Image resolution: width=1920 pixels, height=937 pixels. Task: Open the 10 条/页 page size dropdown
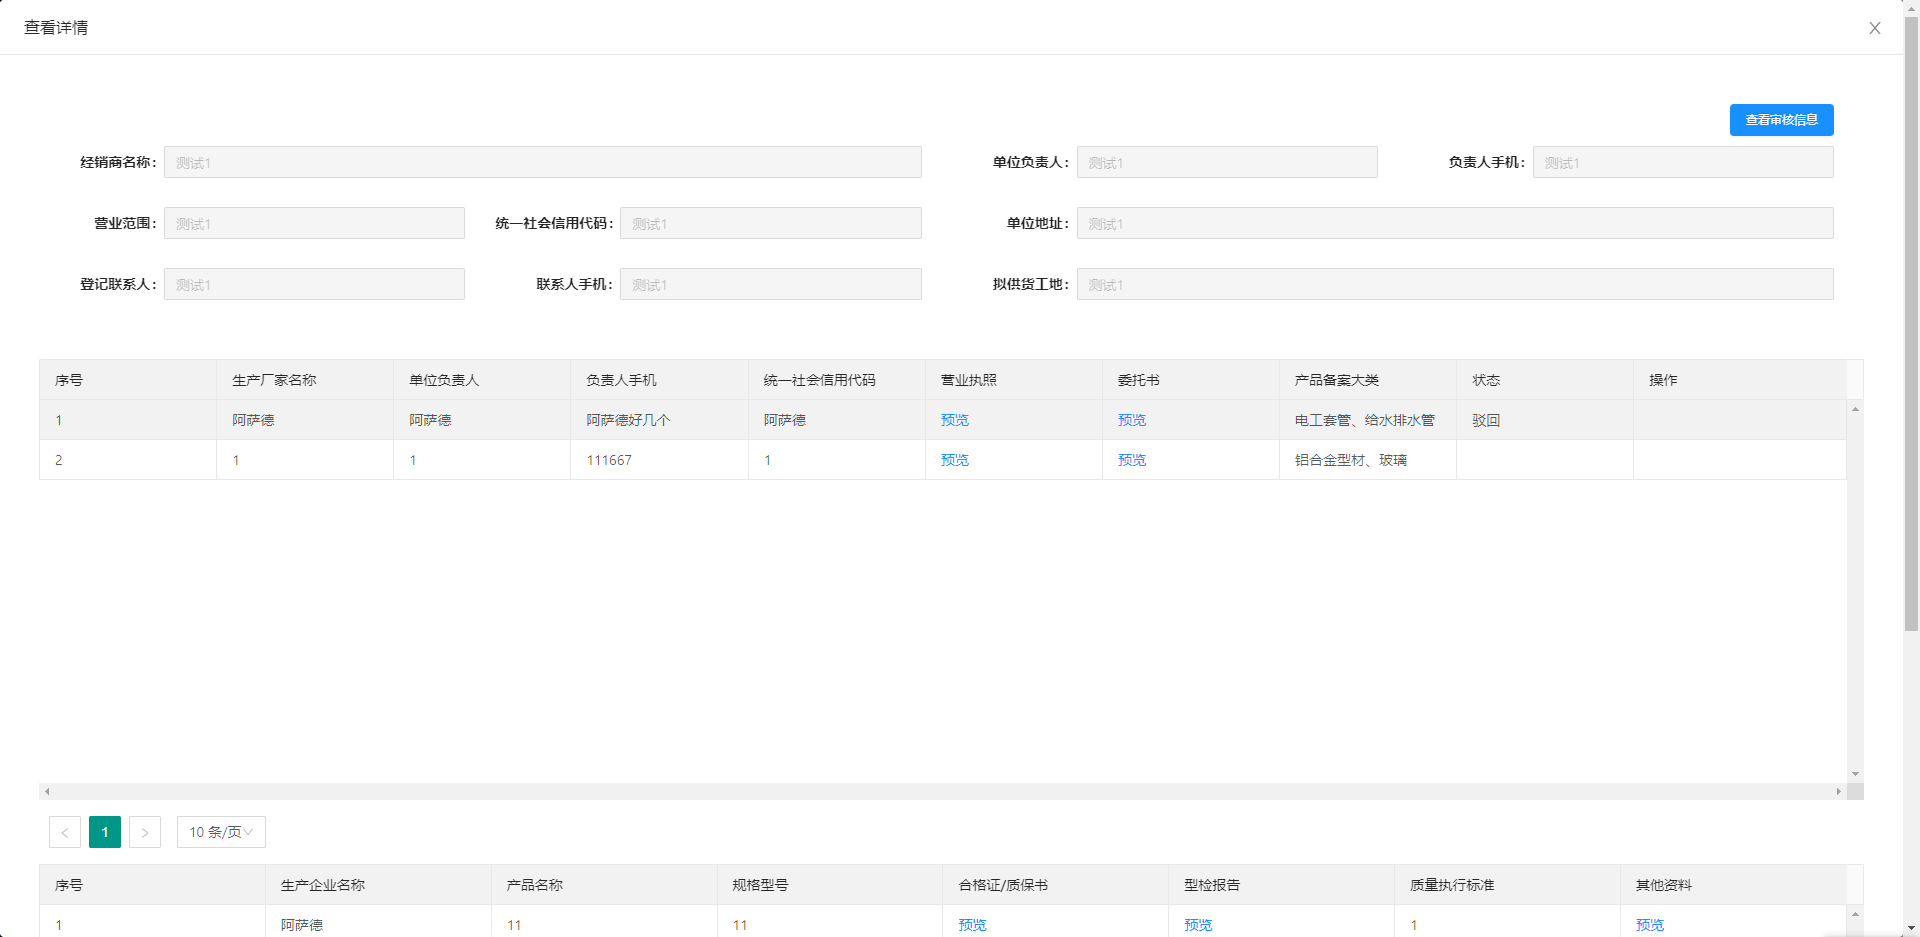coord(221,832)
